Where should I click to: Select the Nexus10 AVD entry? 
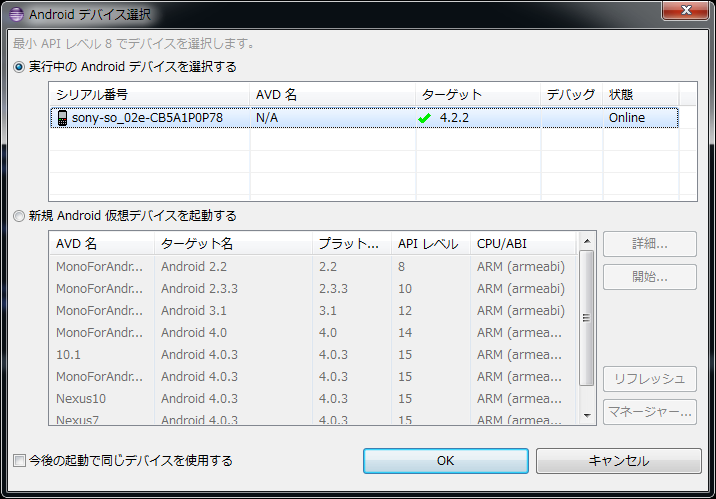pyautogui.click(x=313, y=399)
